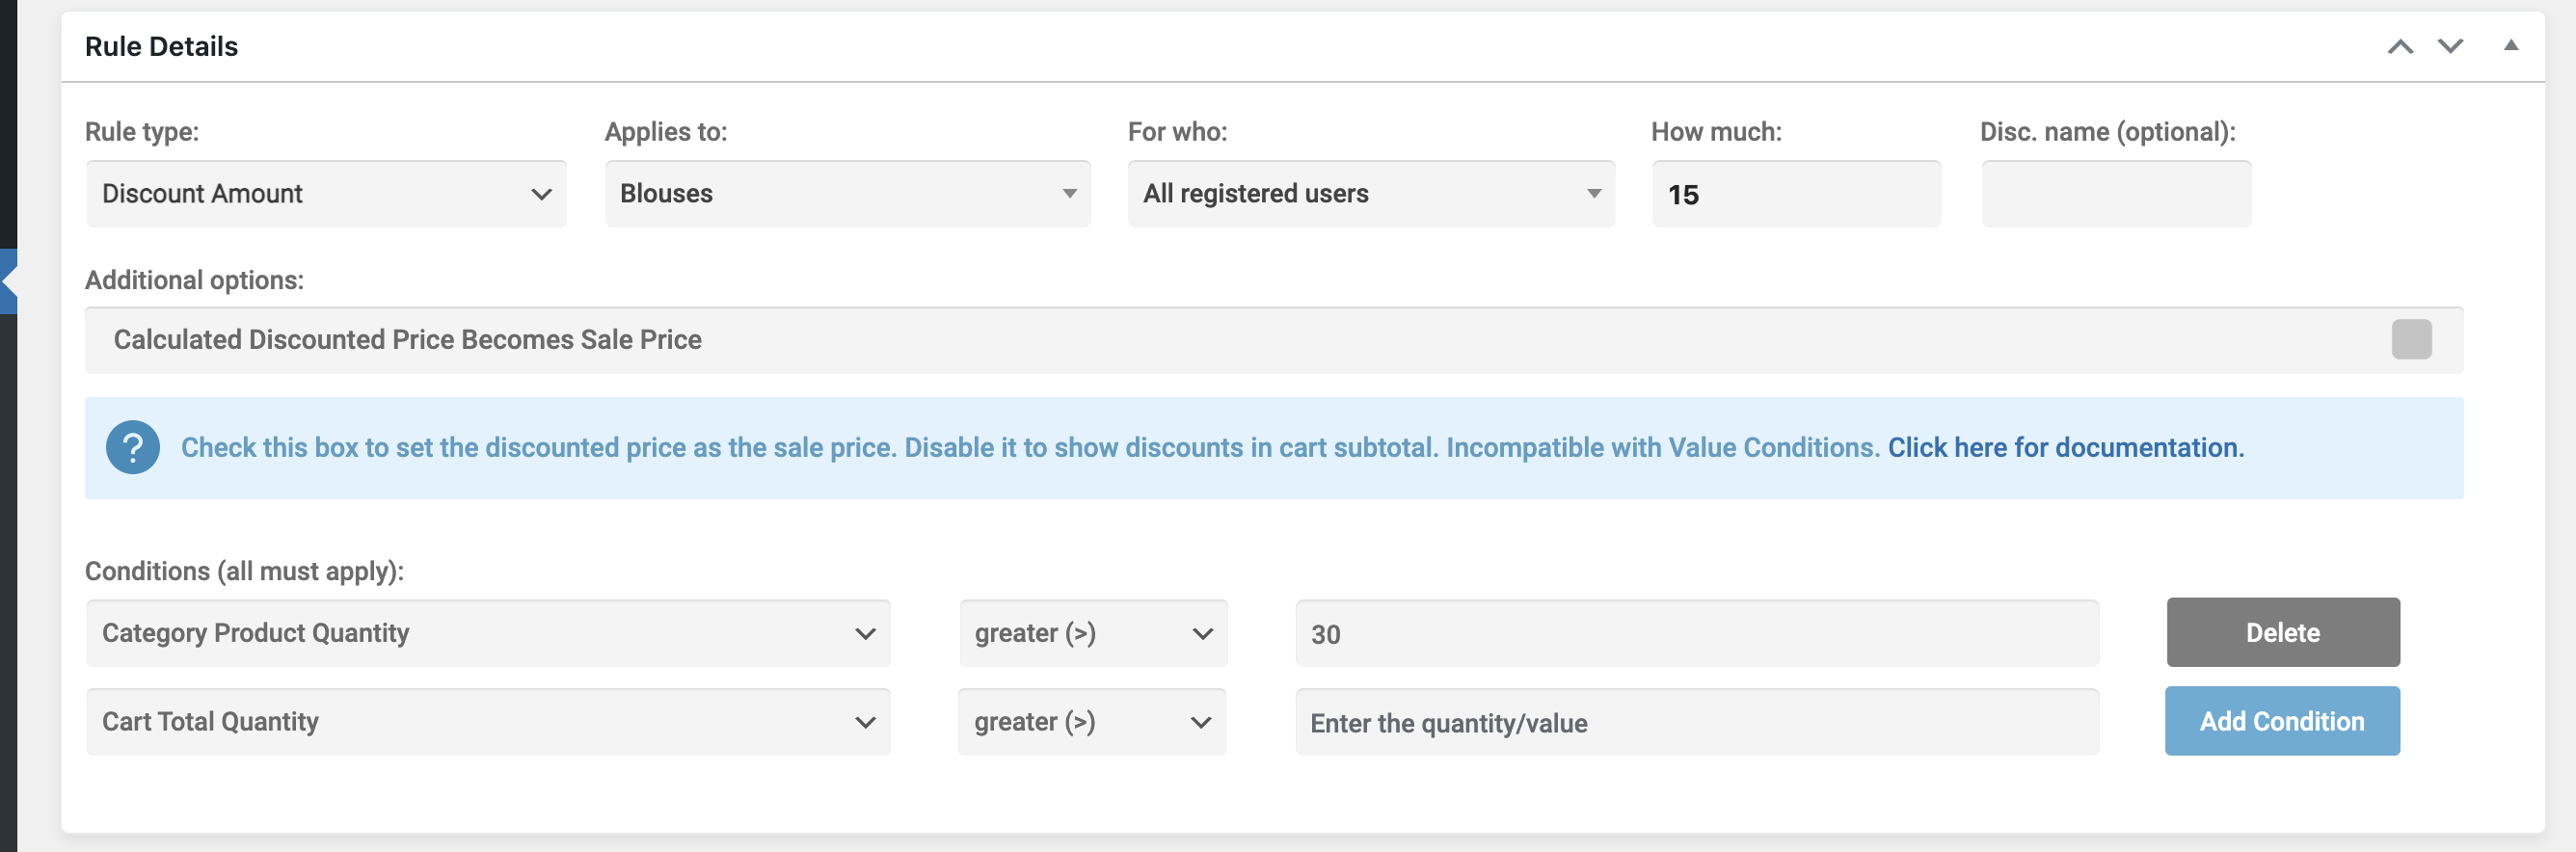Move the Rule Details panel down
The height and width of the screenshot is (852, 2576).
point(2450,46)
